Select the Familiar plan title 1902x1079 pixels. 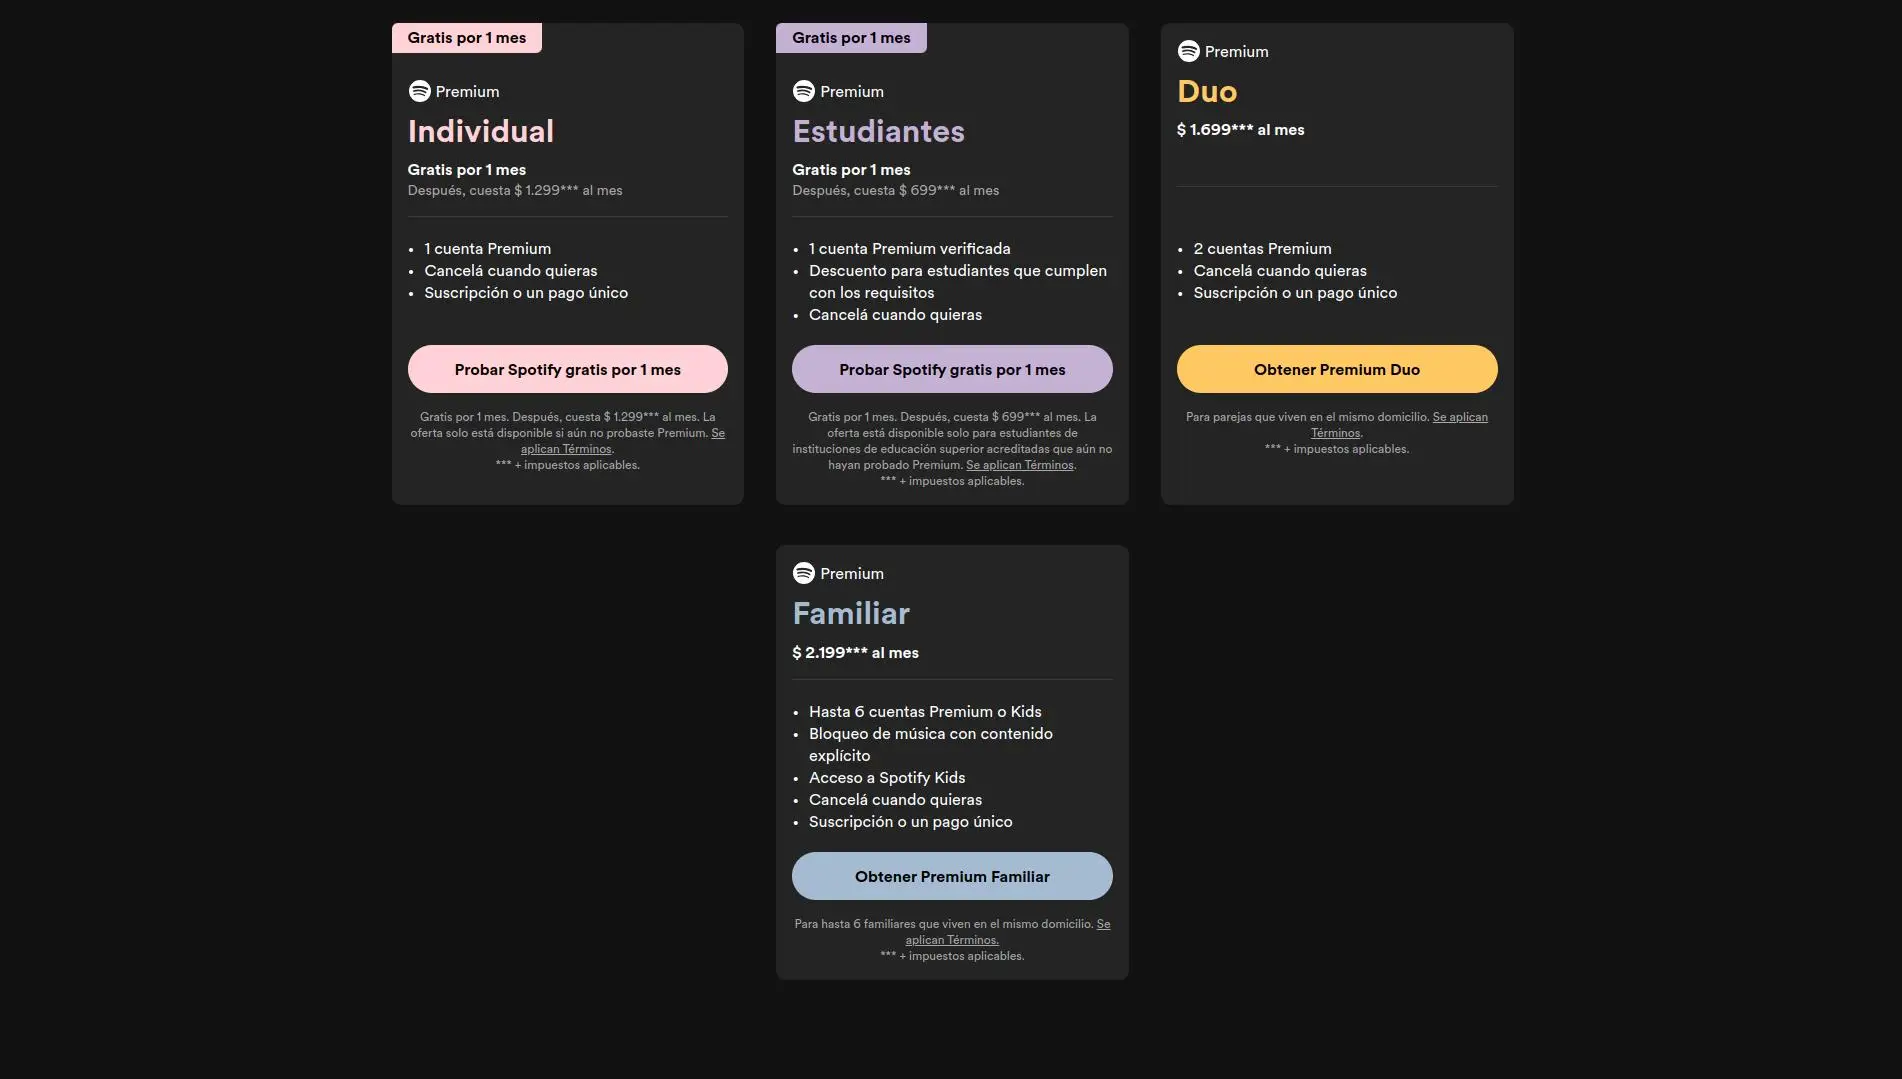pos(851,613)
